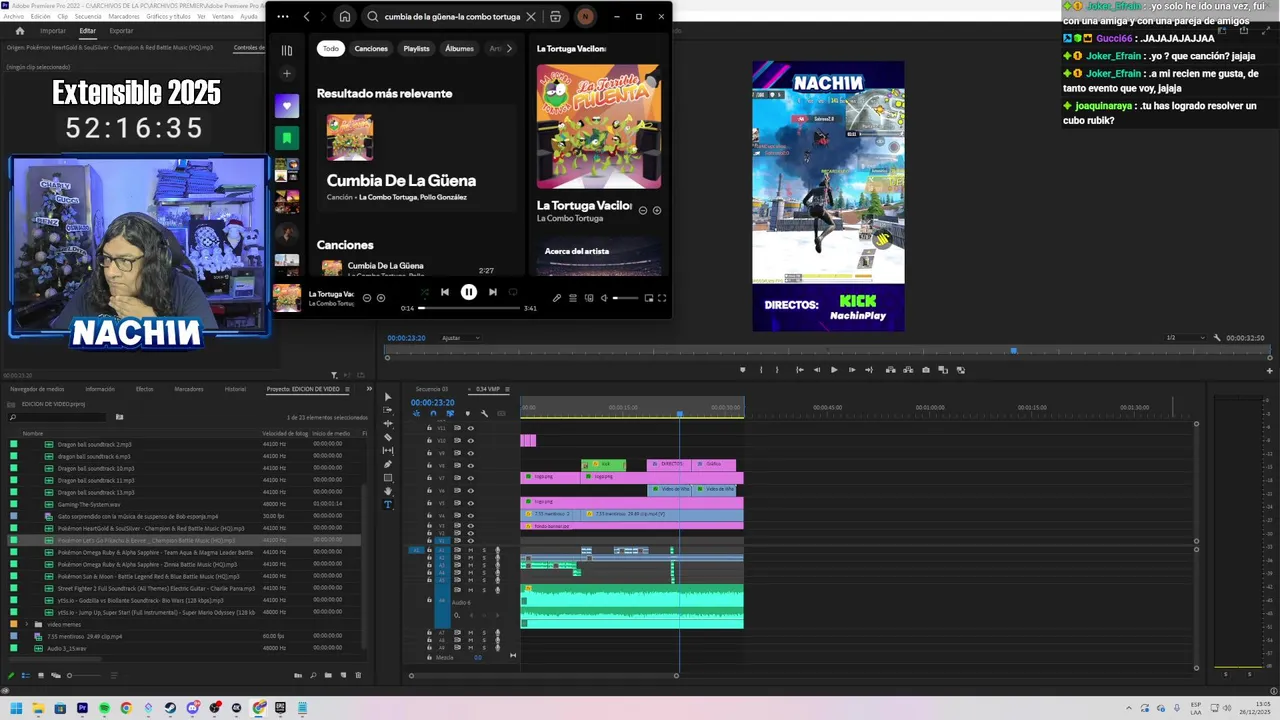Image resolution: width=1280 pixels, height=720 pixels.
Task: Select the Rectangle tool
Action: coord(388,478)
